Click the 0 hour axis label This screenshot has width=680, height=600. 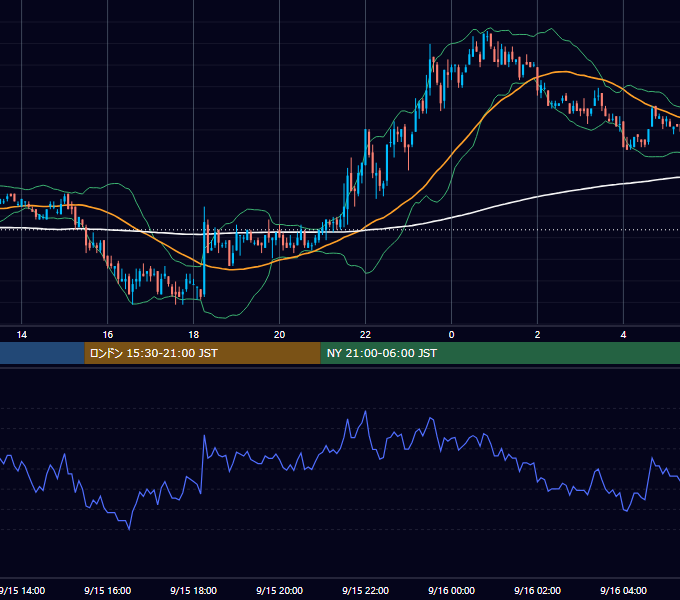451,335
